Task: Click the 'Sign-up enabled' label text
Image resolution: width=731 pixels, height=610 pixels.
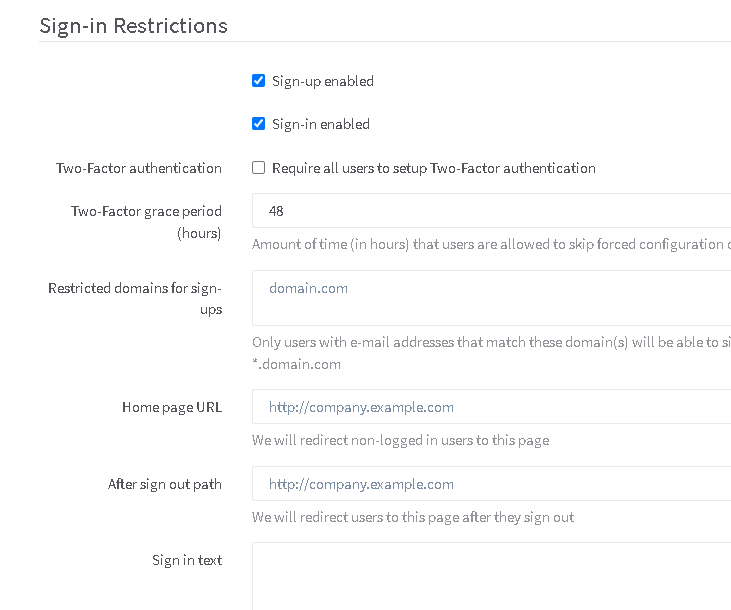Action: (x=322, y=81)
